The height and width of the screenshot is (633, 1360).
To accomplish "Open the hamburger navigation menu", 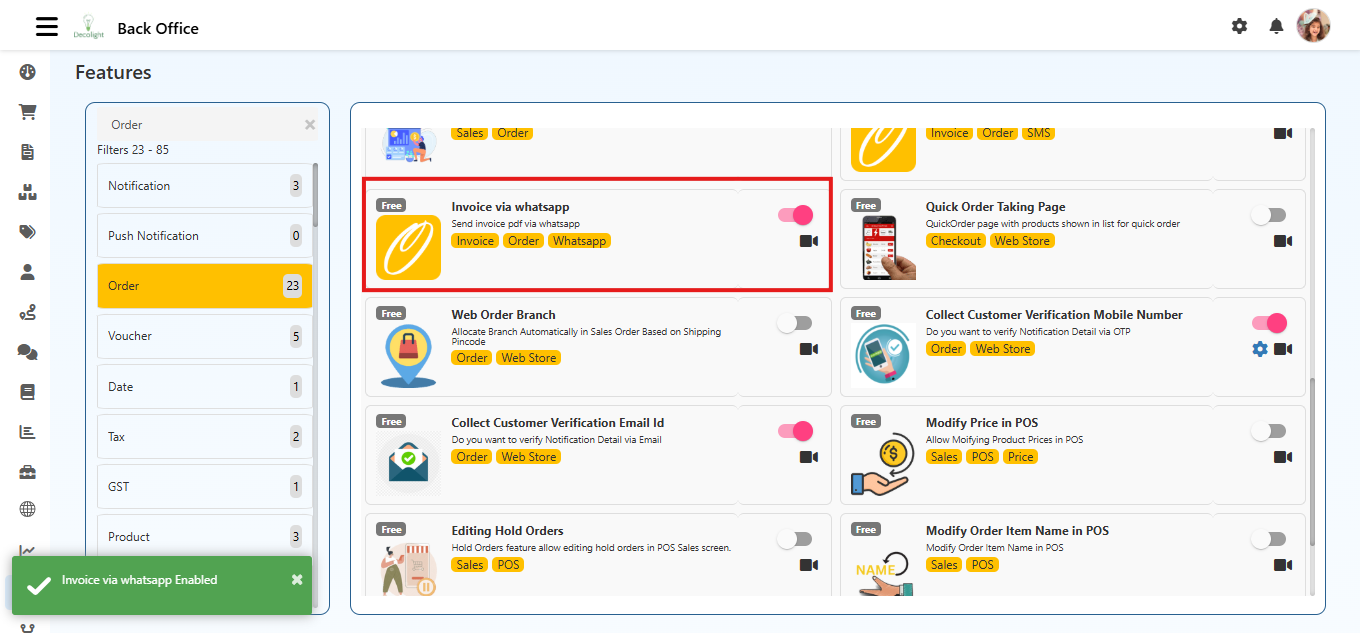I will (x=47, y=26).
